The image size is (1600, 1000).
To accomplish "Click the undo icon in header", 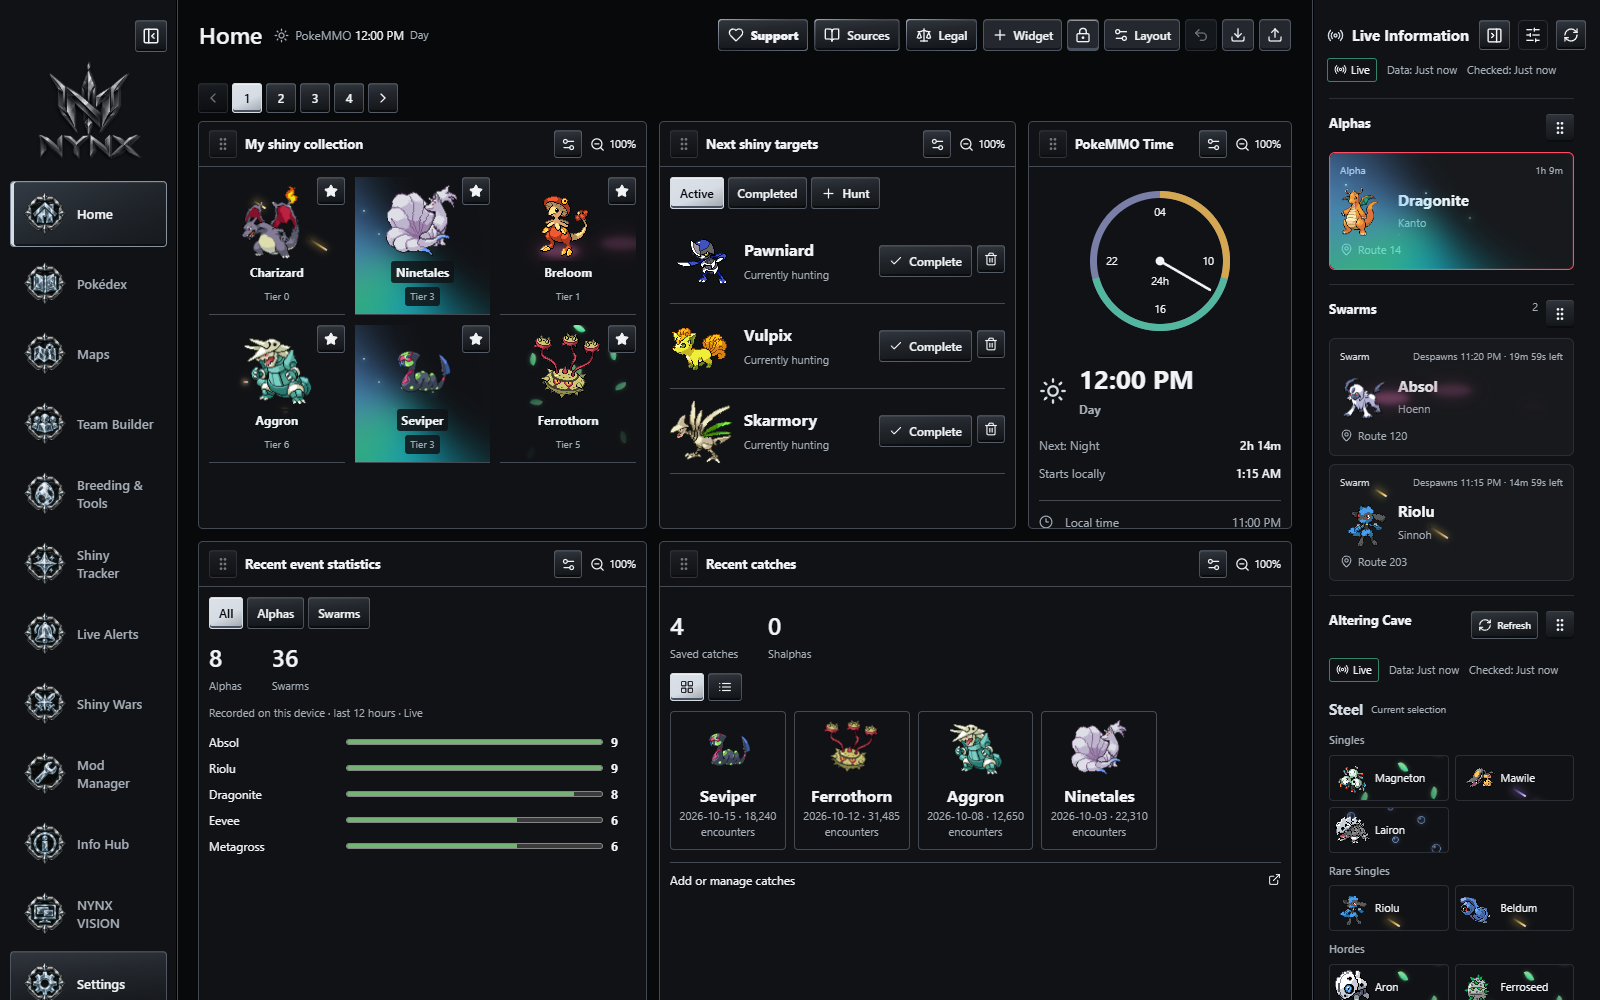I will point(1201,35).
